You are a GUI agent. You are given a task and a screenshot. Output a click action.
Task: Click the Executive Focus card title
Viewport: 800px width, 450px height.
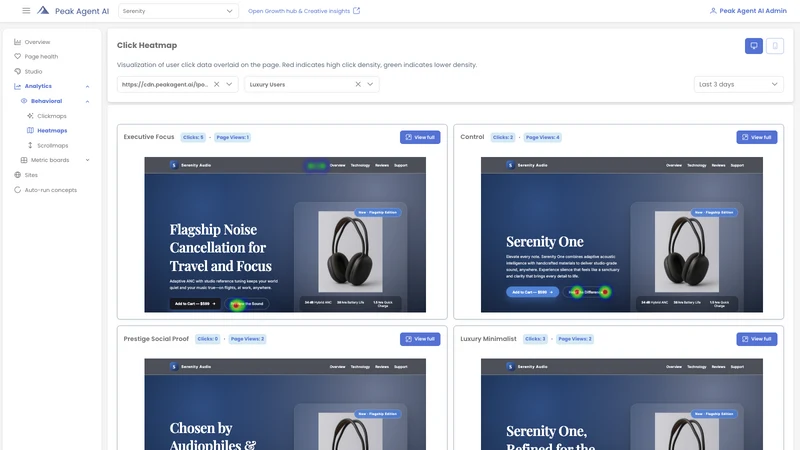coord(149,137)
